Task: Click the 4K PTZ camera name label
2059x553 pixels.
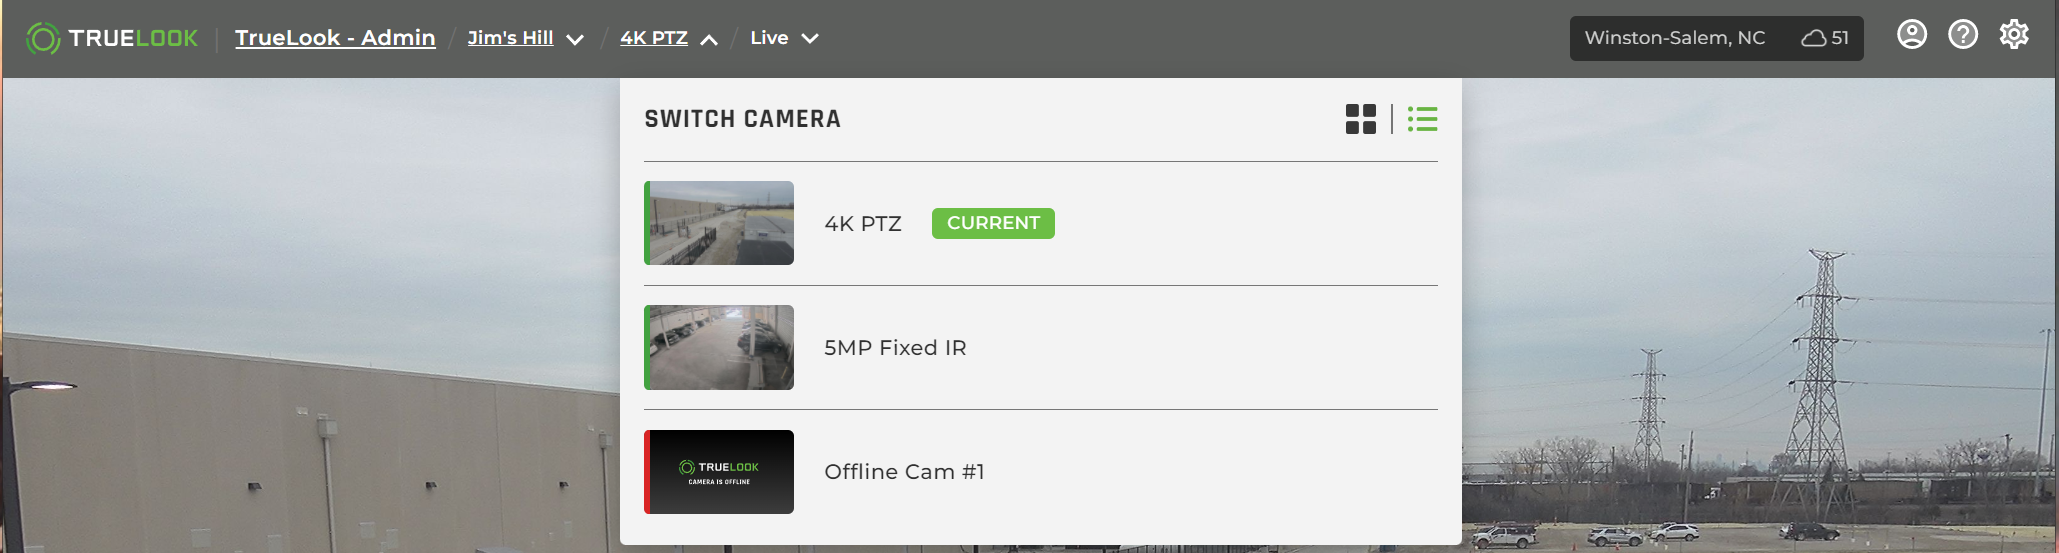Action: (x=863, y=223)
